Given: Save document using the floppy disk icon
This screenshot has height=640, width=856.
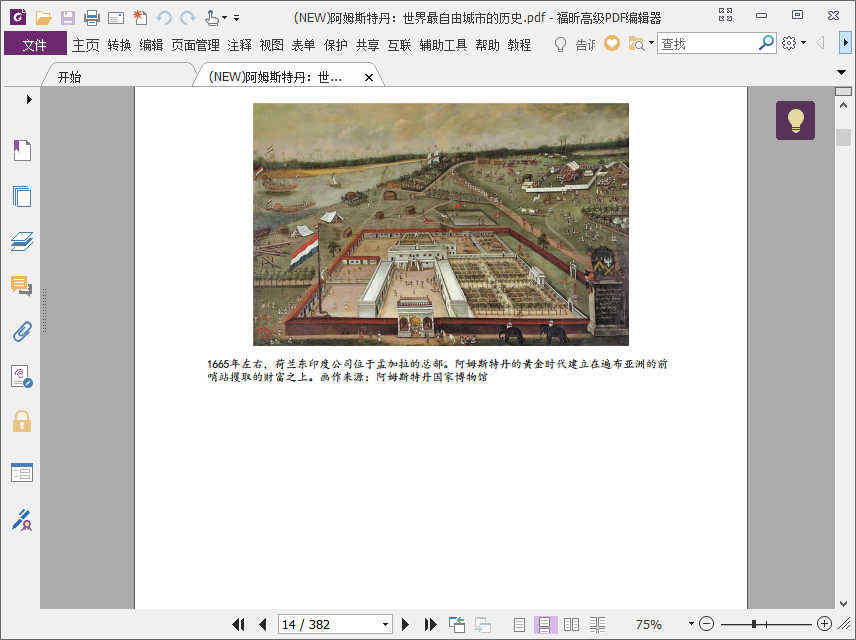Looking at the screenshot, I should coord(68,18).
